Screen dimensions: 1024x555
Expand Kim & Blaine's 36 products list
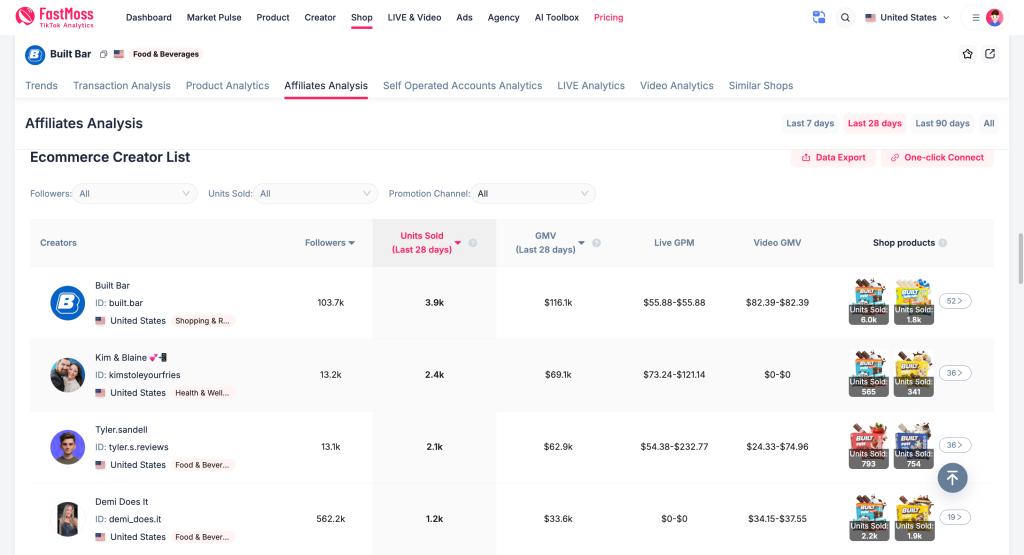coord(955,373)
